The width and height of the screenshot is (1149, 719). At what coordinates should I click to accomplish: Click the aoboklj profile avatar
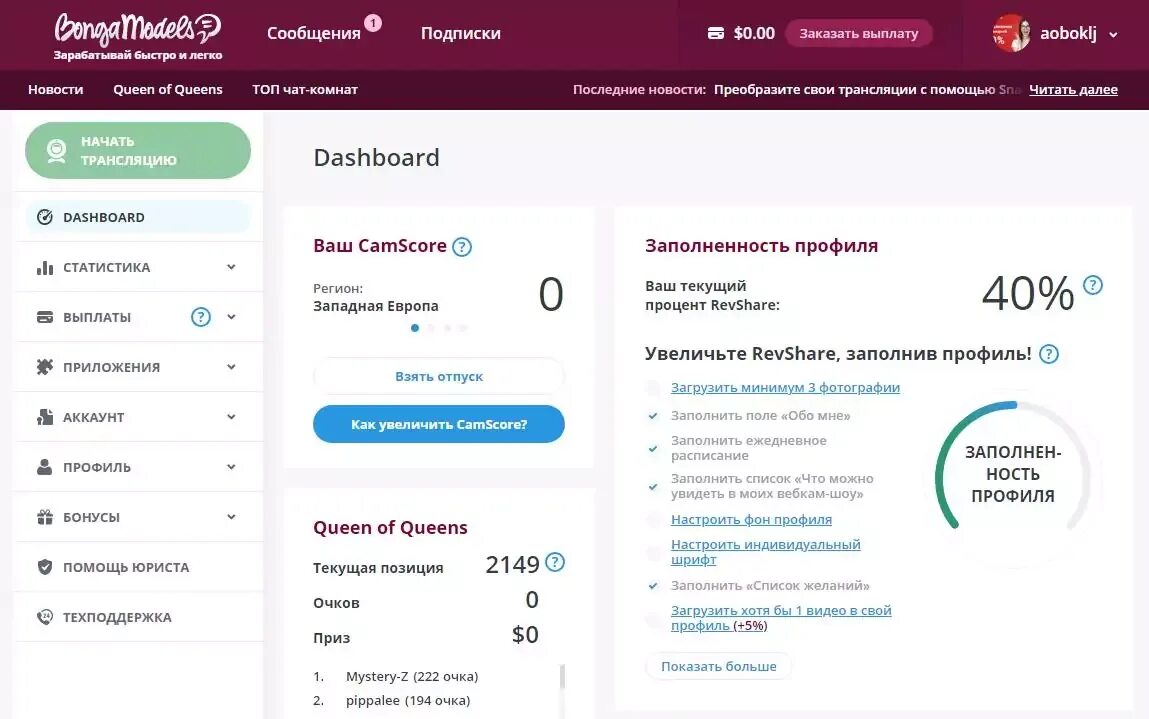pyautogui.click(x=1011, y=33)
